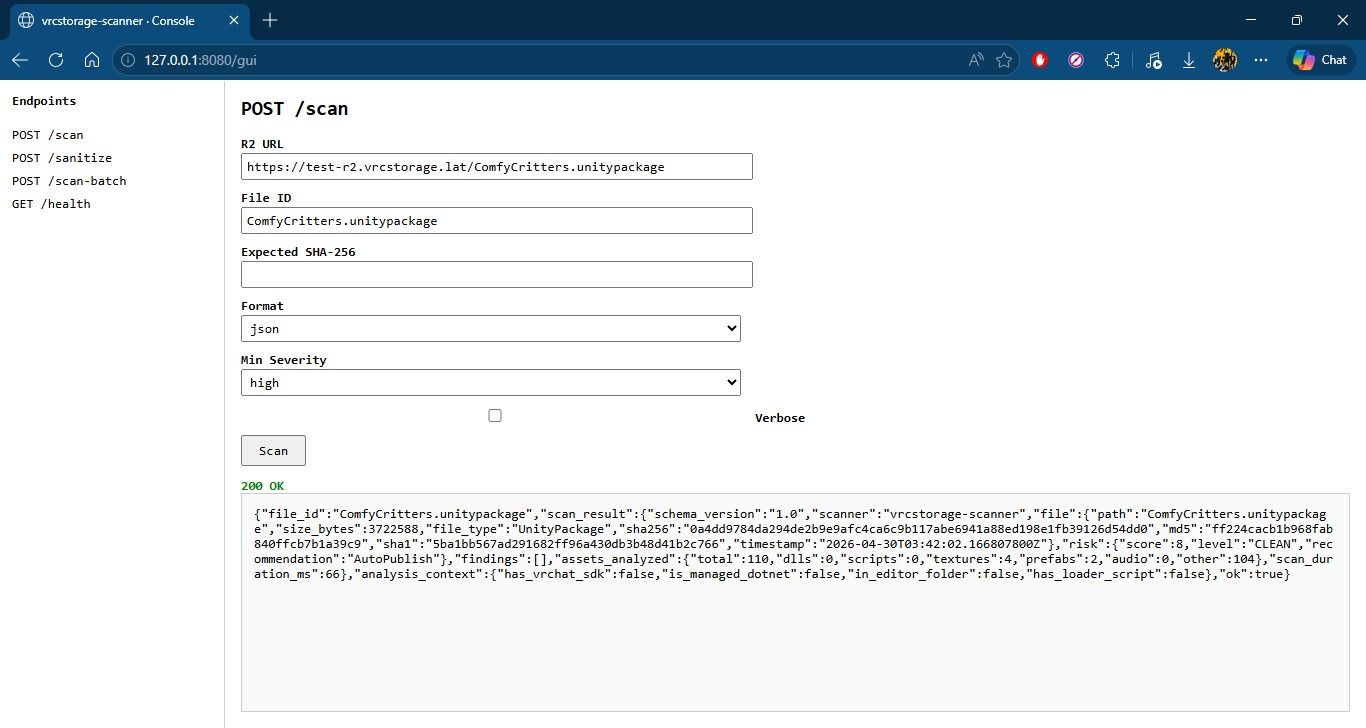Expand the Min Severity dropdown
Viewport: 1366px width, 728px height.
pos(491,382)
